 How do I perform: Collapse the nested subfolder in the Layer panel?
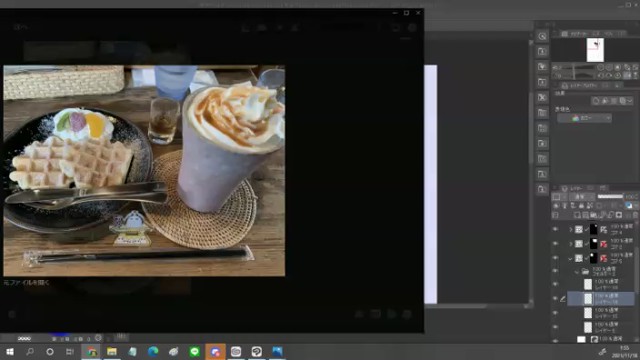576,271
